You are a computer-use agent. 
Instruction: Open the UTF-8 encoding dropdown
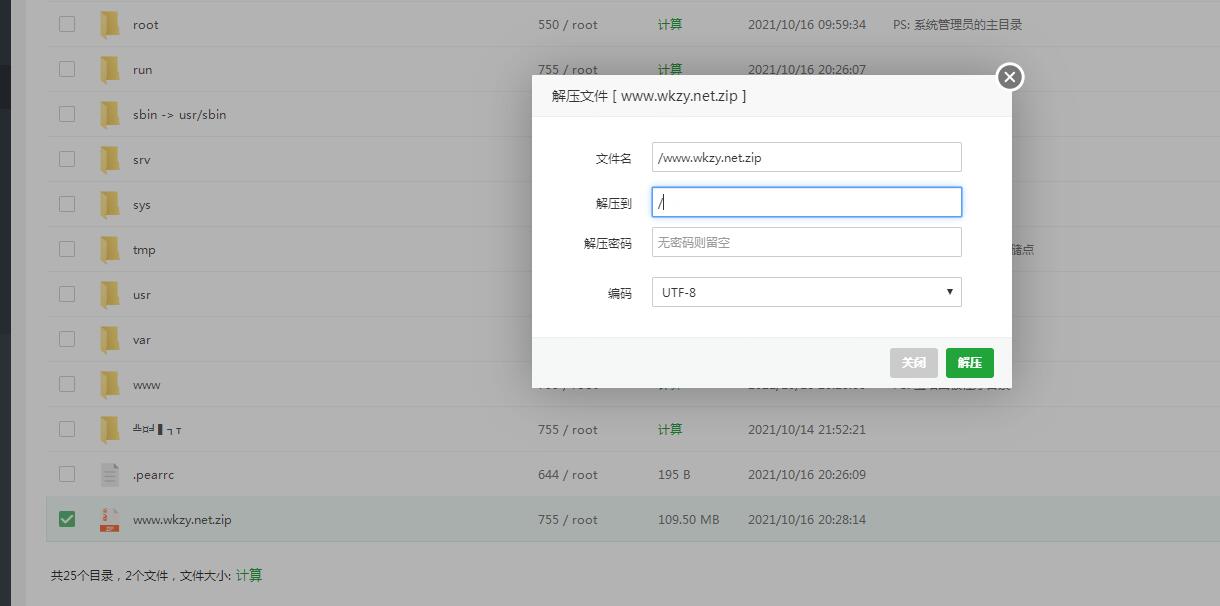806,292
